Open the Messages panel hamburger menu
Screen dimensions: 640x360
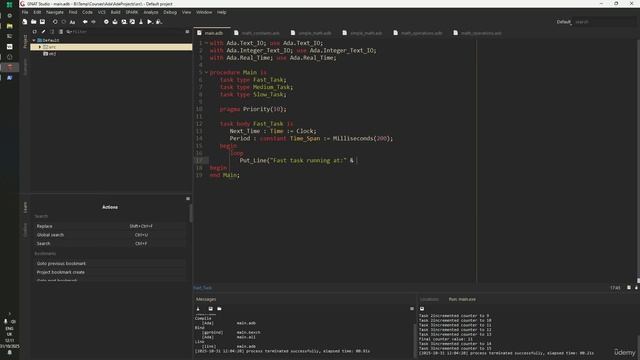tap(411, 309)
